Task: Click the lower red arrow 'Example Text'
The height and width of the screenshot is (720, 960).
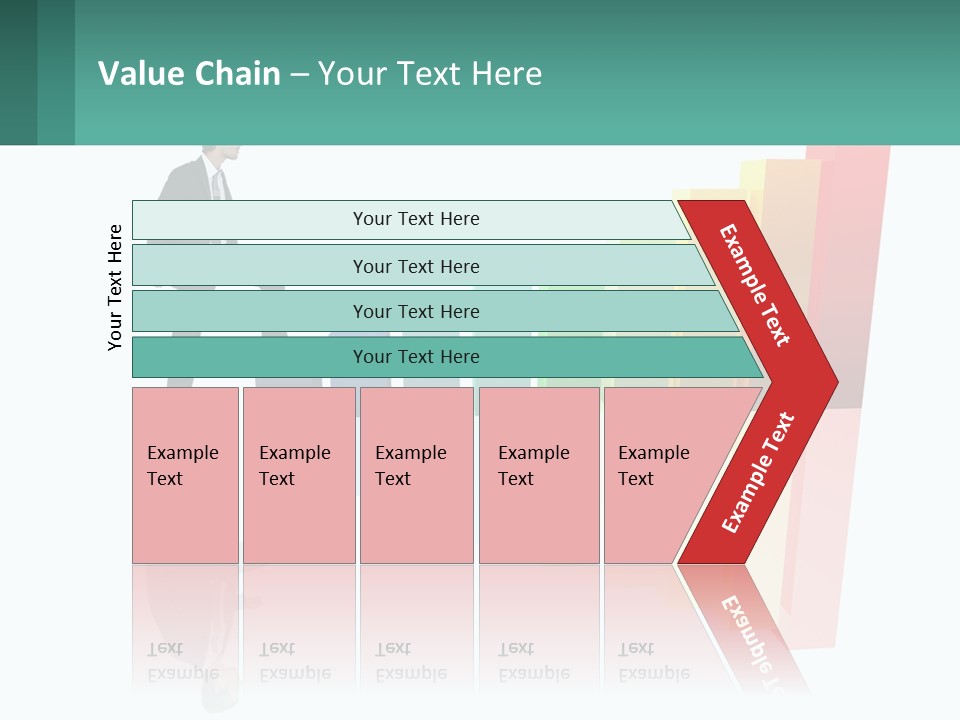Action: click(x=758, y=473)
